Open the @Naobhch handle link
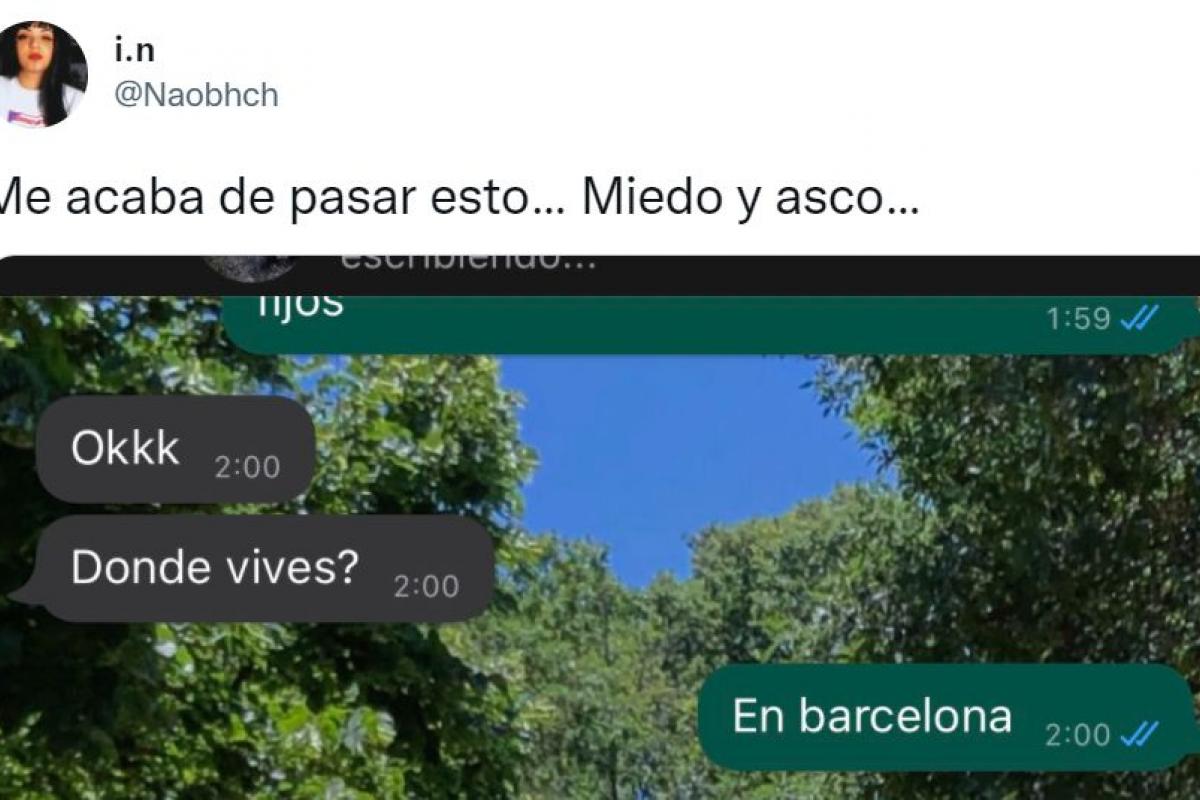Viewport: 1200px width, 800px height. coord(197,96)
